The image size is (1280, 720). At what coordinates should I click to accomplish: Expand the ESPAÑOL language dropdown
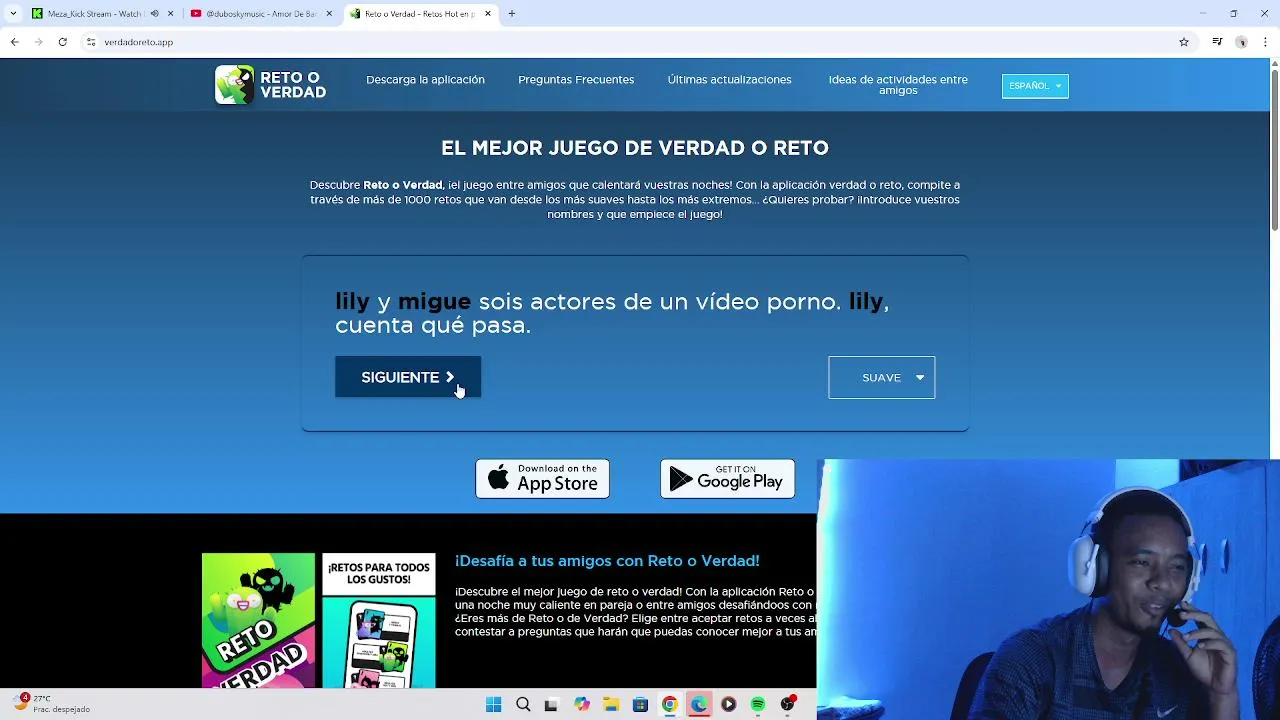pos(1035,86)
